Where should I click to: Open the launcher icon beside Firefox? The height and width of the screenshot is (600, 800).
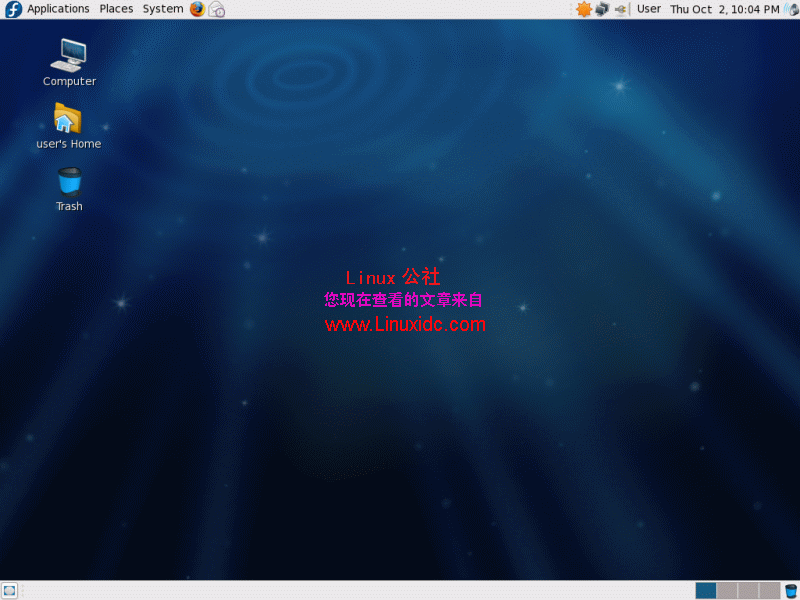[x=214, y=9]
